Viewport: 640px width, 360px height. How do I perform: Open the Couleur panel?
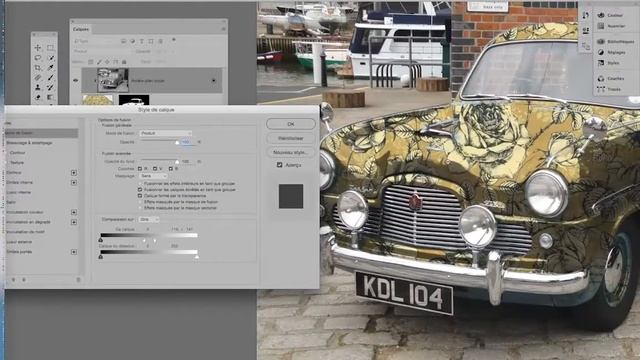611,15
